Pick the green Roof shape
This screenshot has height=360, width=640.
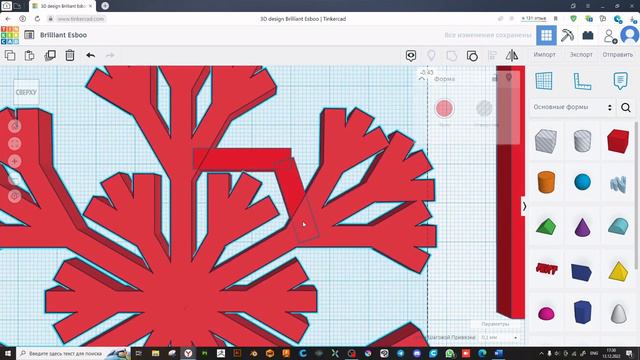pos(546,226)
